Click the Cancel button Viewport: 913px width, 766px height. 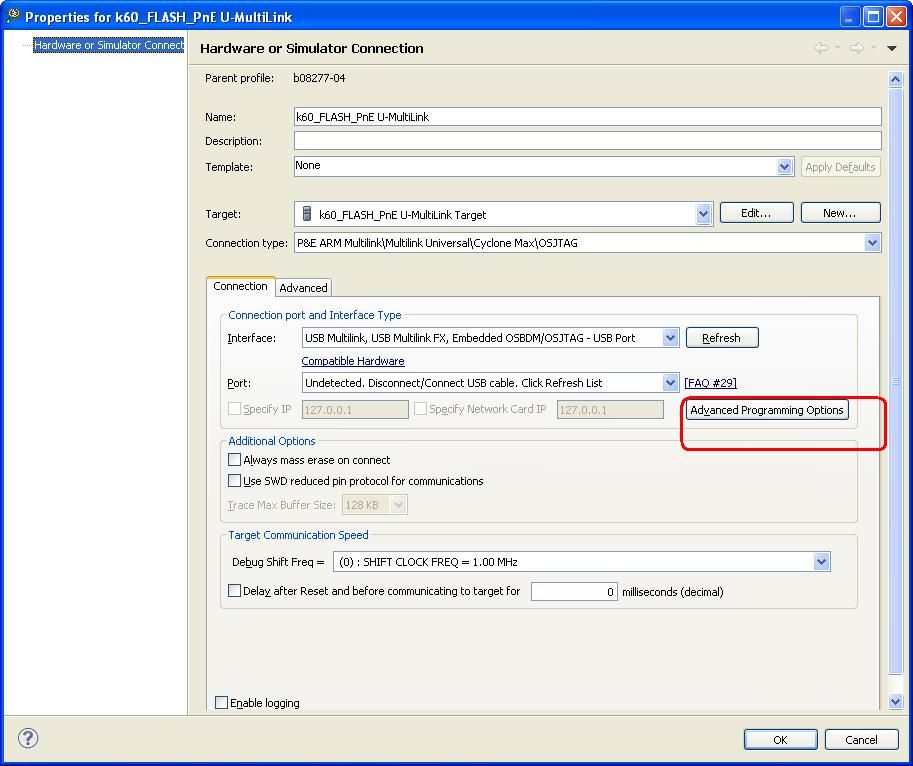tap(861, 739)
